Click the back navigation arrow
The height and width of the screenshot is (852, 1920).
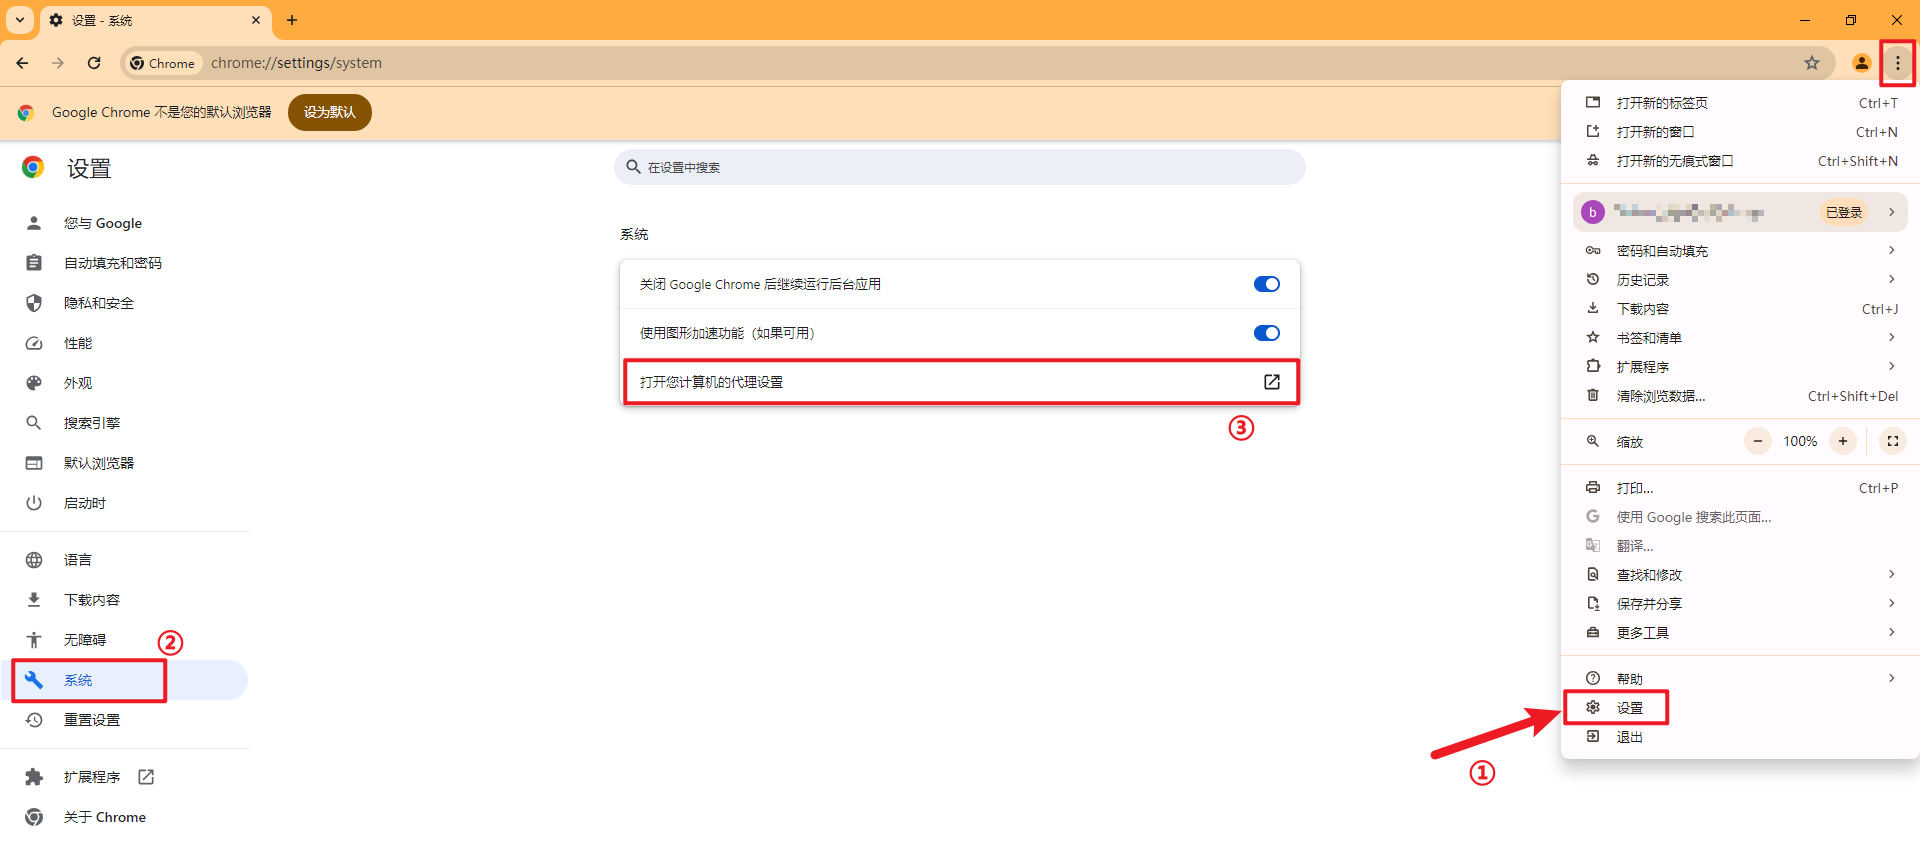click(22, 63)
